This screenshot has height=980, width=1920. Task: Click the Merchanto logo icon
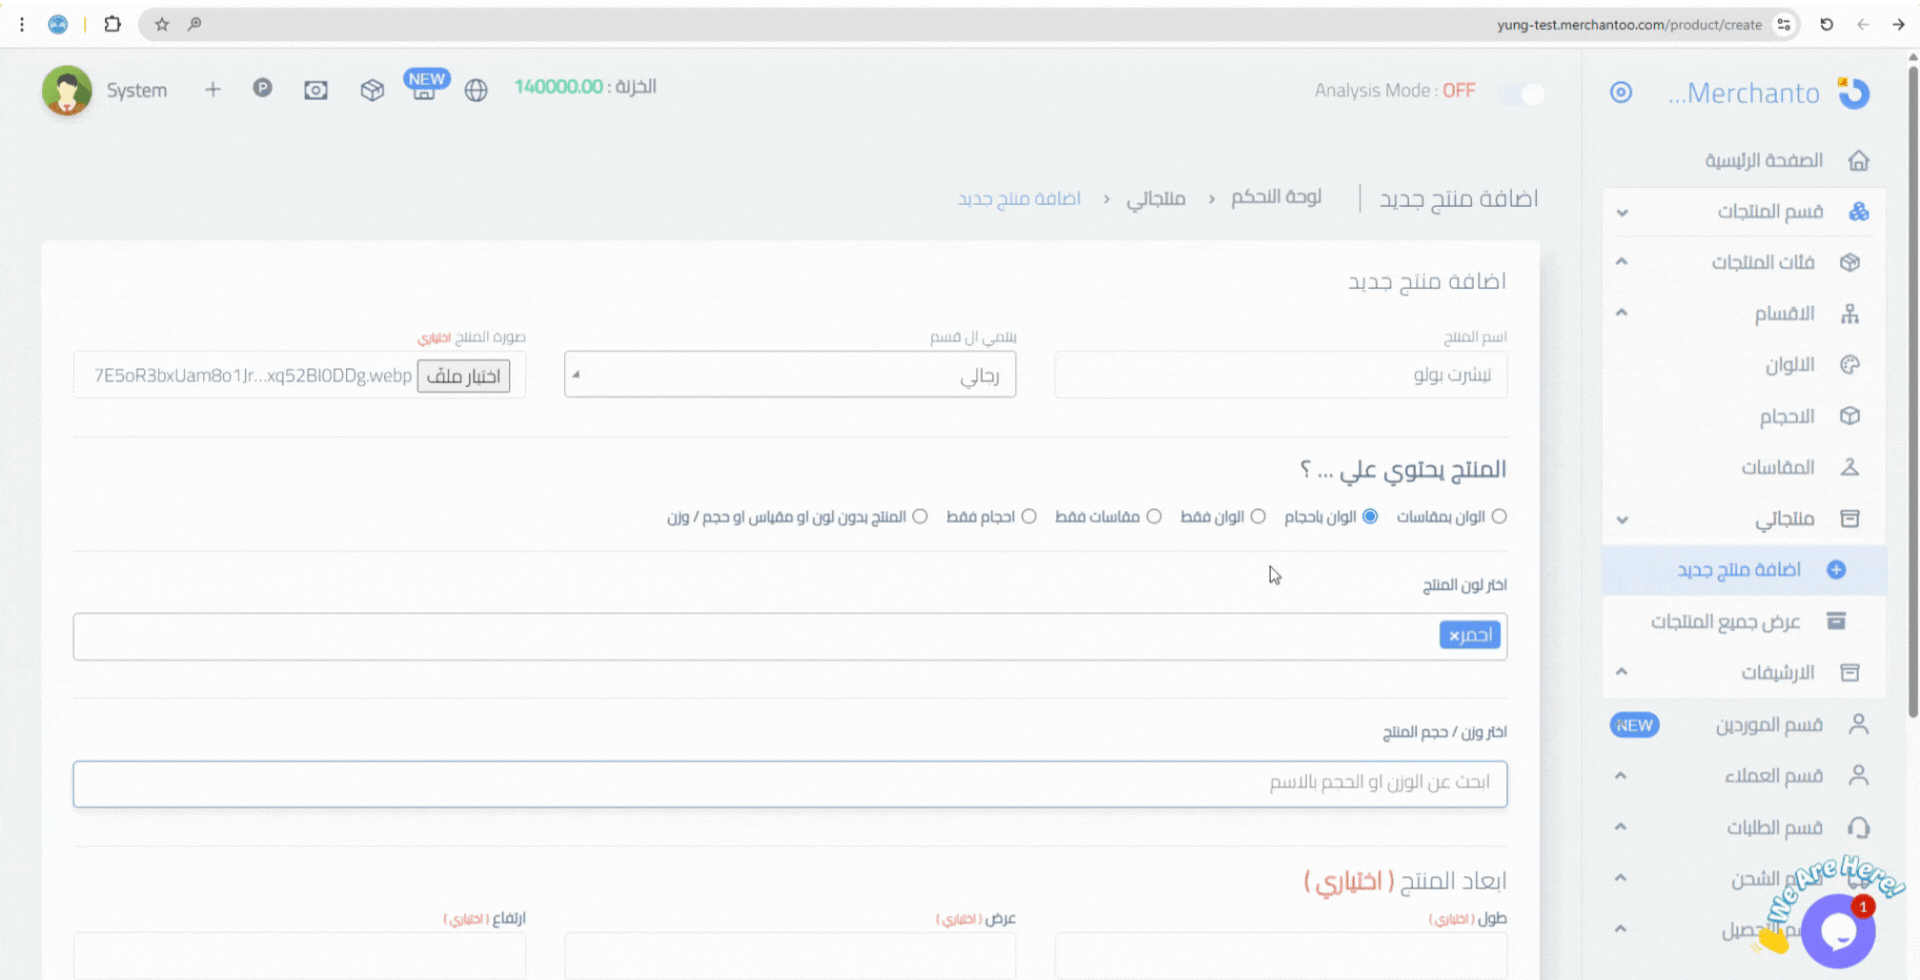tap(1854, 92)
